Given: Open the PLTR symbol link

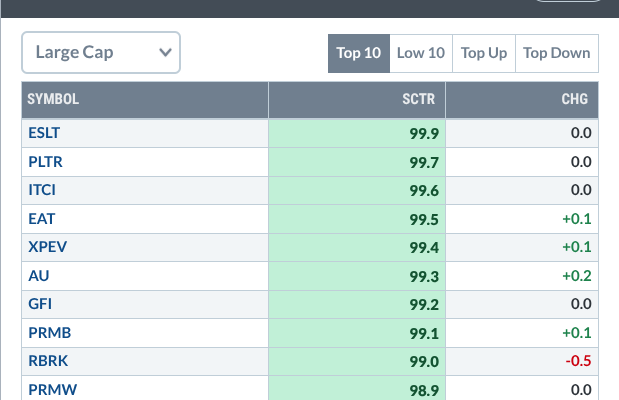Looking at the screenshot, I should [45, 162].
